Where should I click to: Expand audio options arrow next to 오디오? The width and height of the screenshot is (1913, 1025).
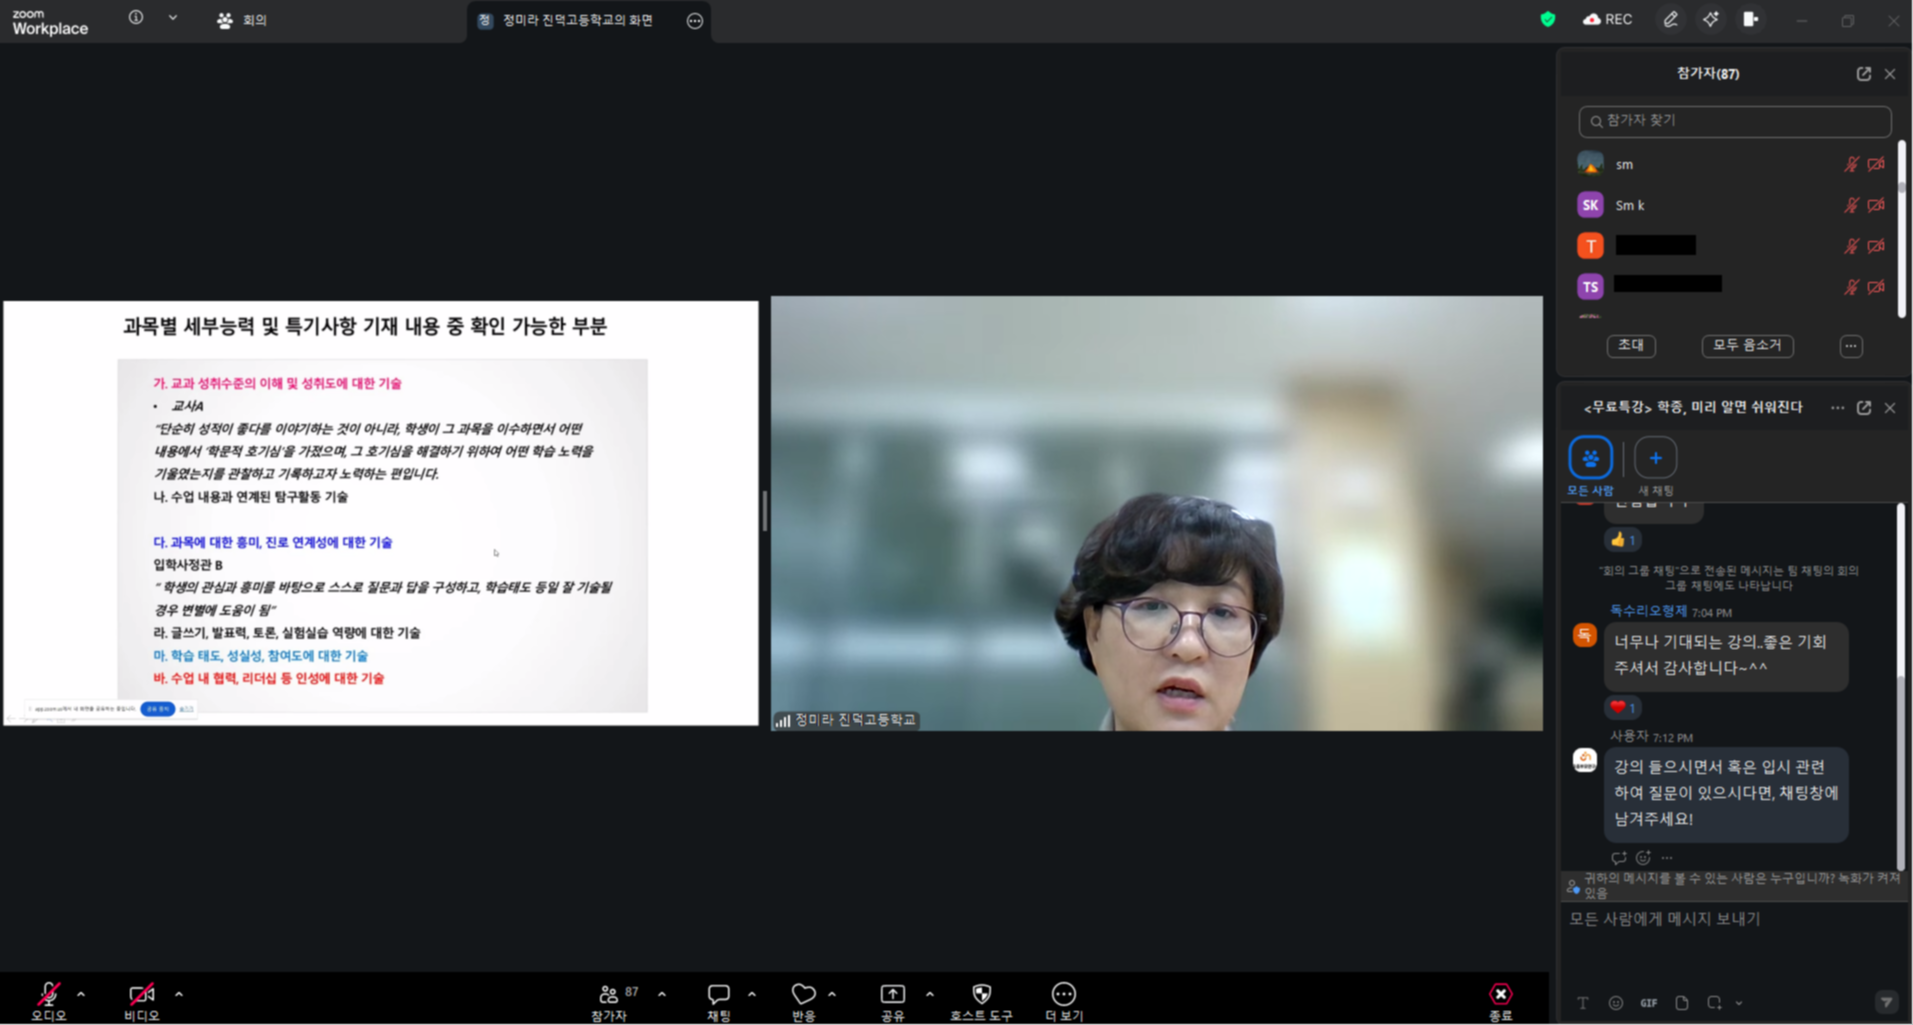(81, 994)
